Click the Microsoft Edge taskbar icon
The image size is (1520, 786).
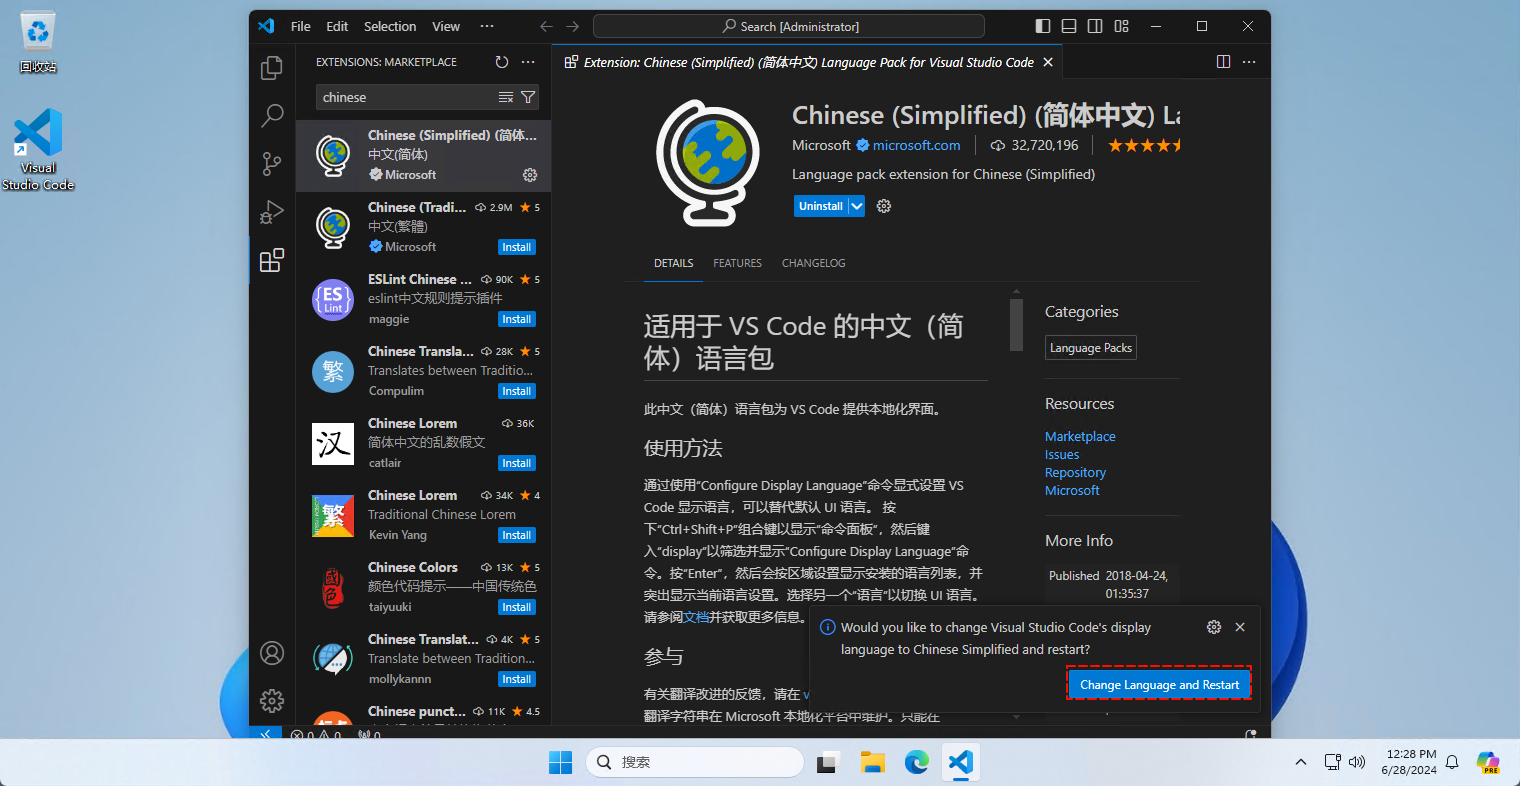coord(916,762)
